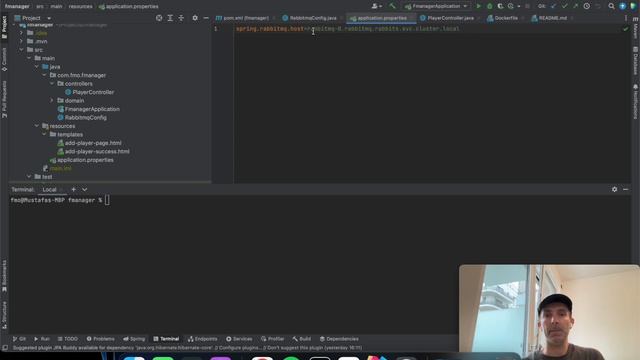Open TODO tool window
The image size is (640, 360).
coord(68,339)
